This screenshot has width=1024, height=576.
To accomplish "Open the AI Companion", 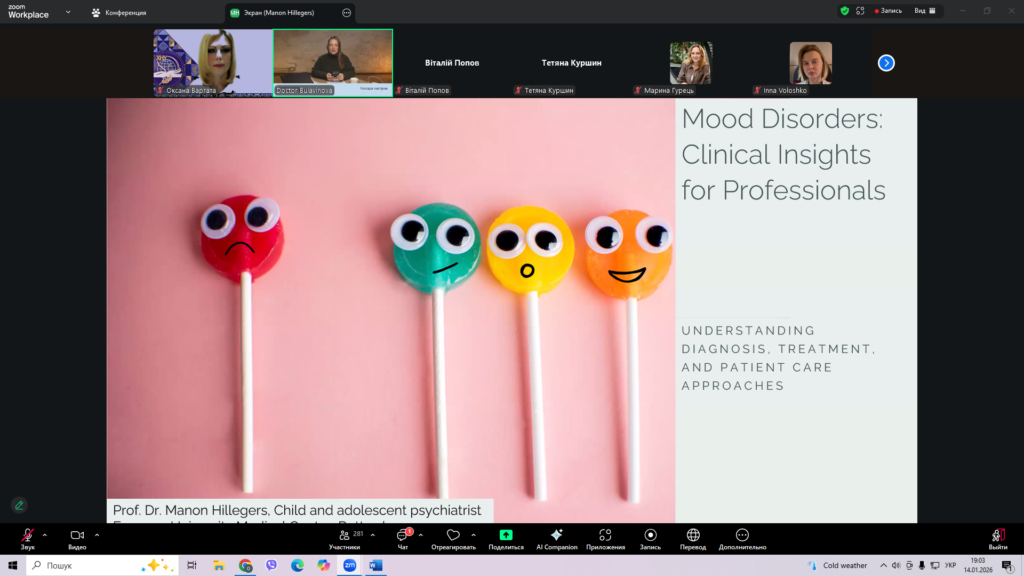I will click(x=556, y=536).
